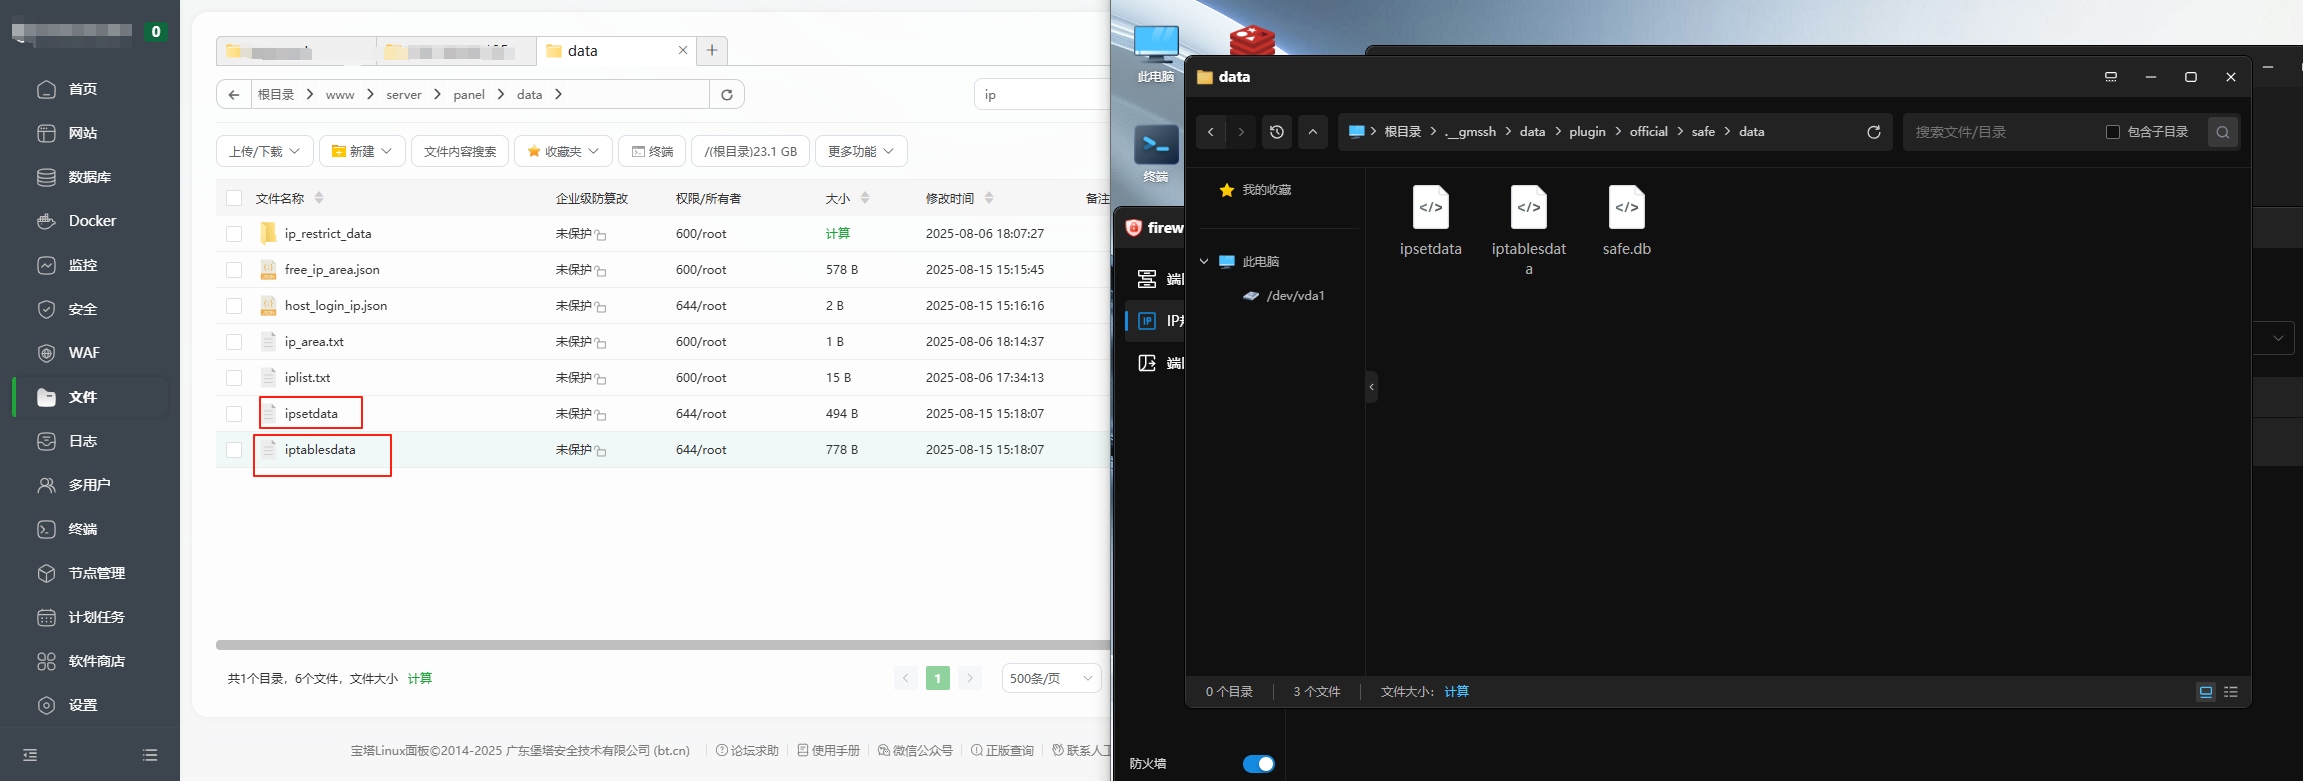
Task: Go up one directory with the up arrow
Action: point(1313,132)
